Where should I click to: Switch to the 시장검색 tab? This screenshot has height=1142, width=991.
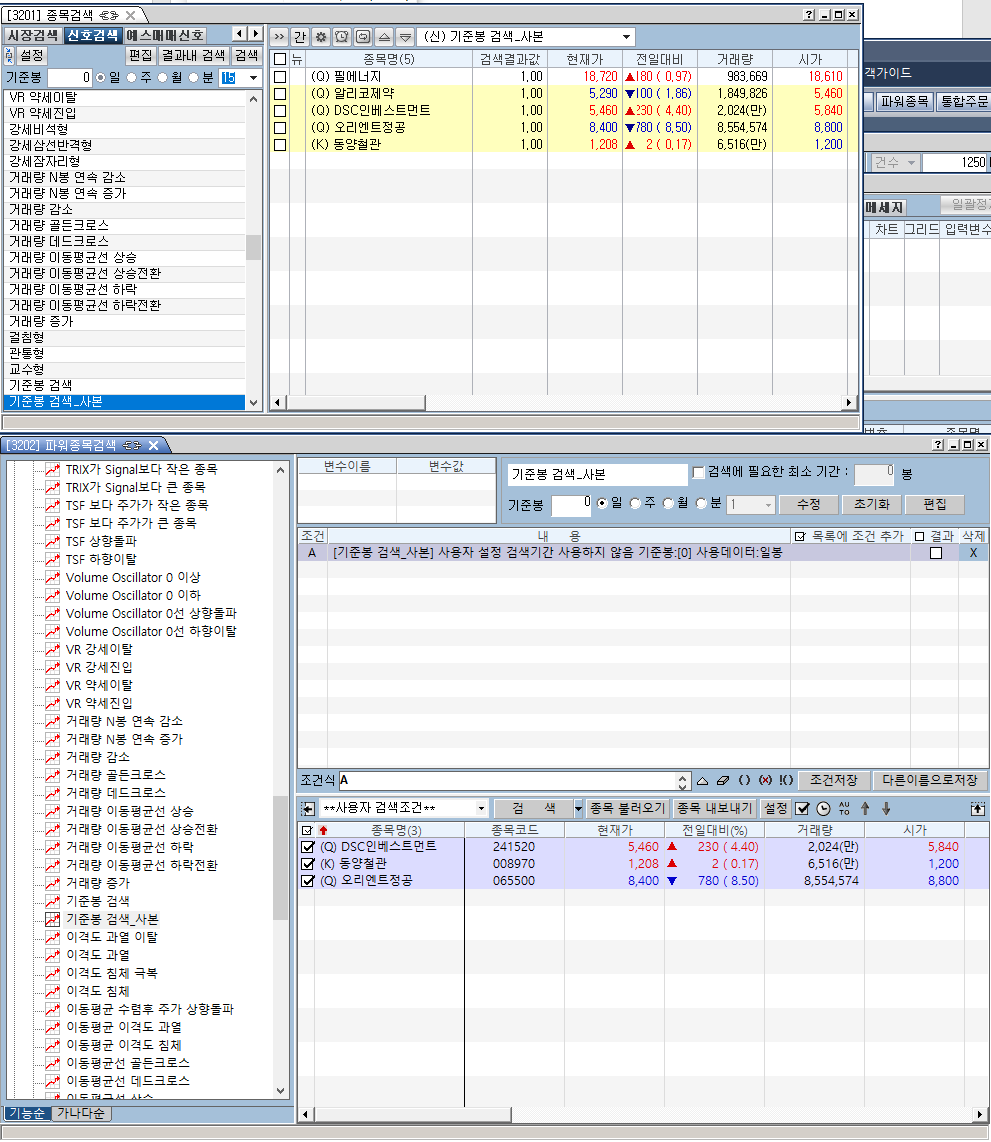click(33, 35)
